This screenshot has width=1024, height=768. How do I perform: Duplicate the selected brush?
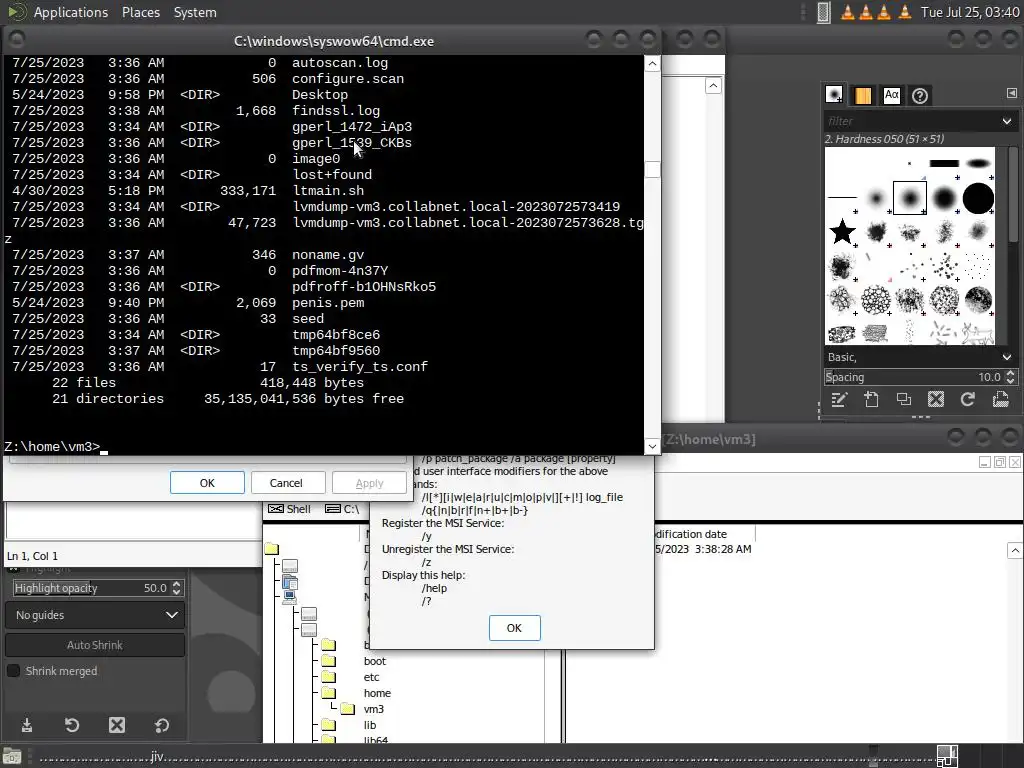tap(904, 400)
